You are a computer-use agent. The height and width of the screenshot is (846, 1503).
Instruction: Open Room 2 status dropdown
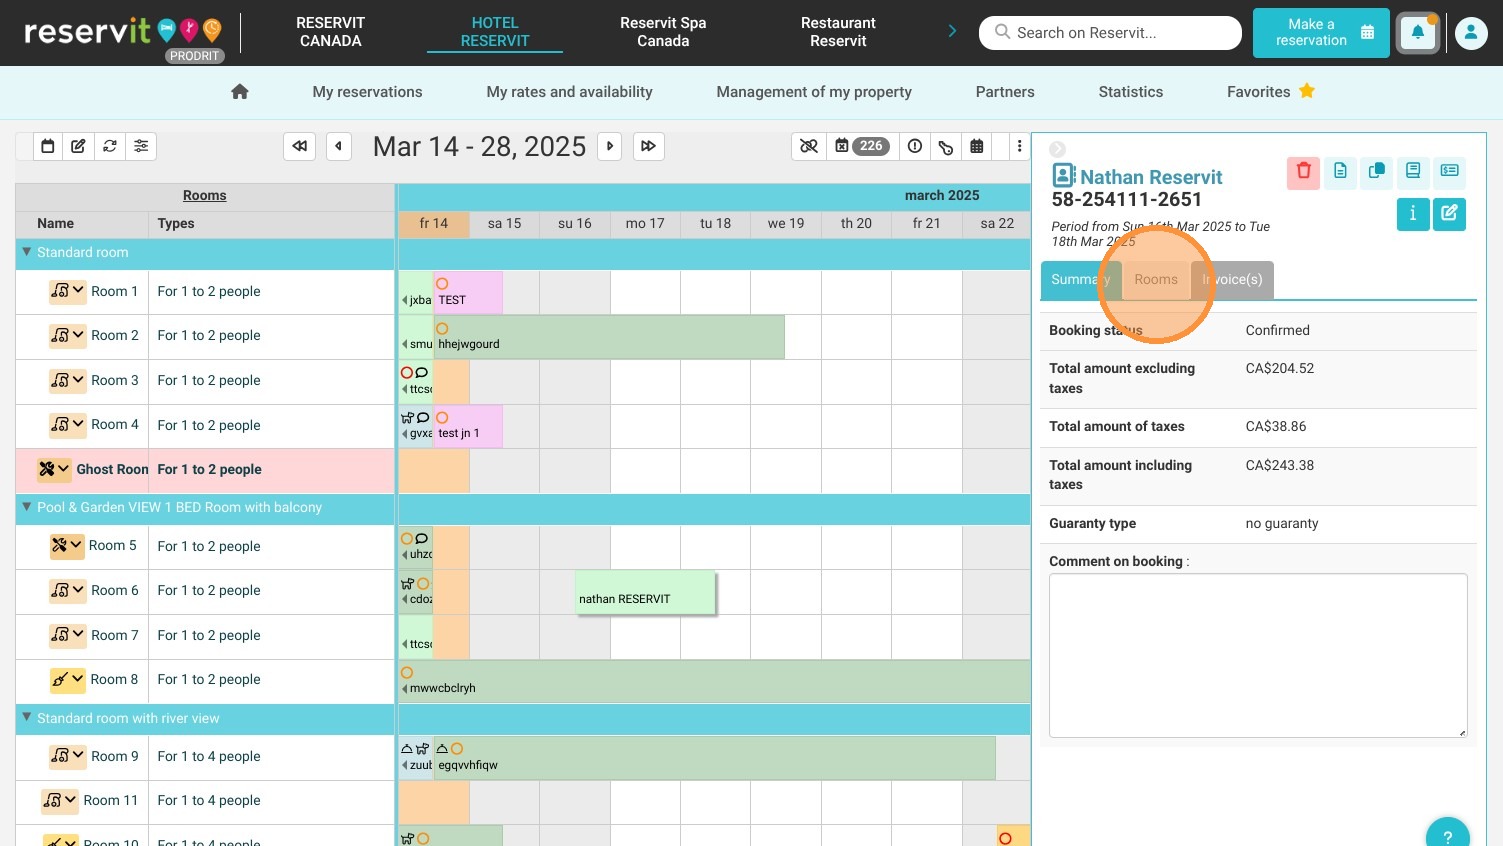[67, 335]
